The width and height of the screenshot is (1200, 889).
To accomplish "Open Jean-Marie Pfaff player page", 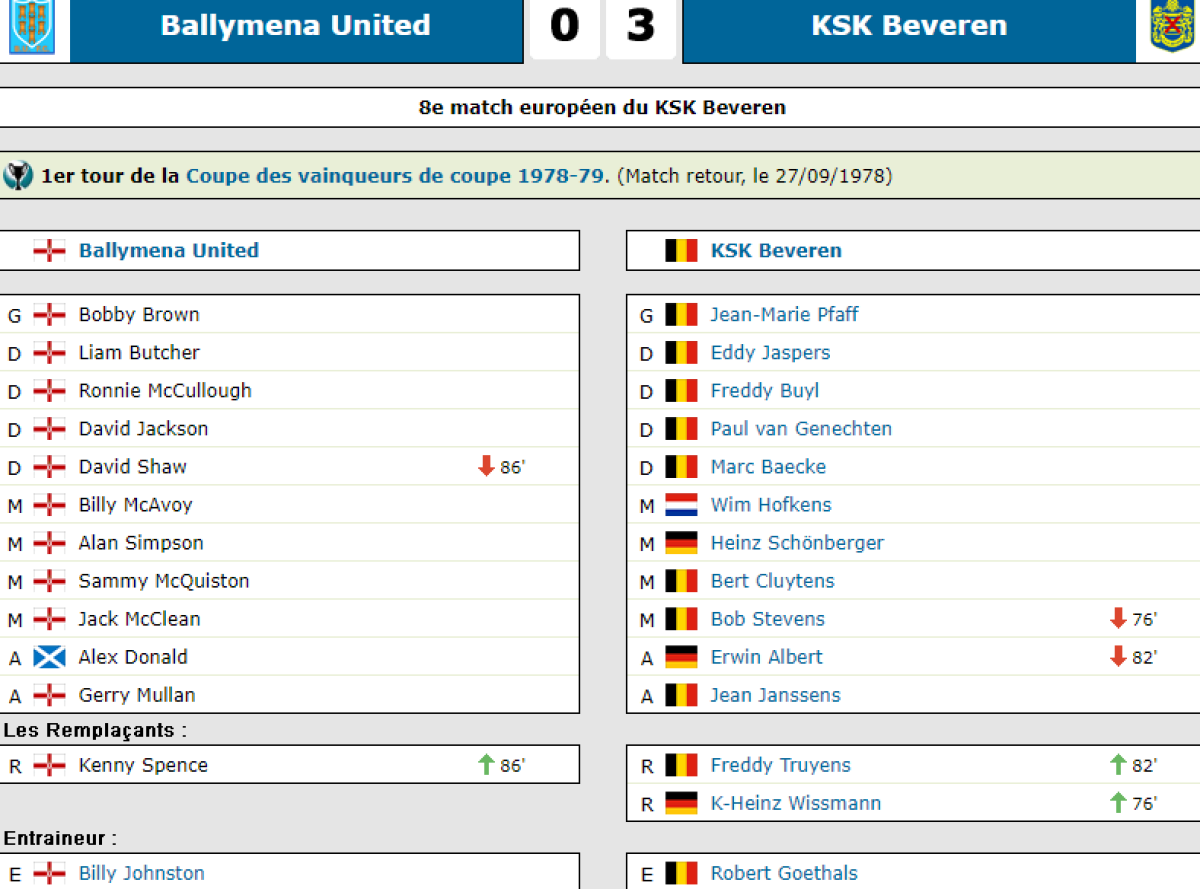I will tap(784, 315).
